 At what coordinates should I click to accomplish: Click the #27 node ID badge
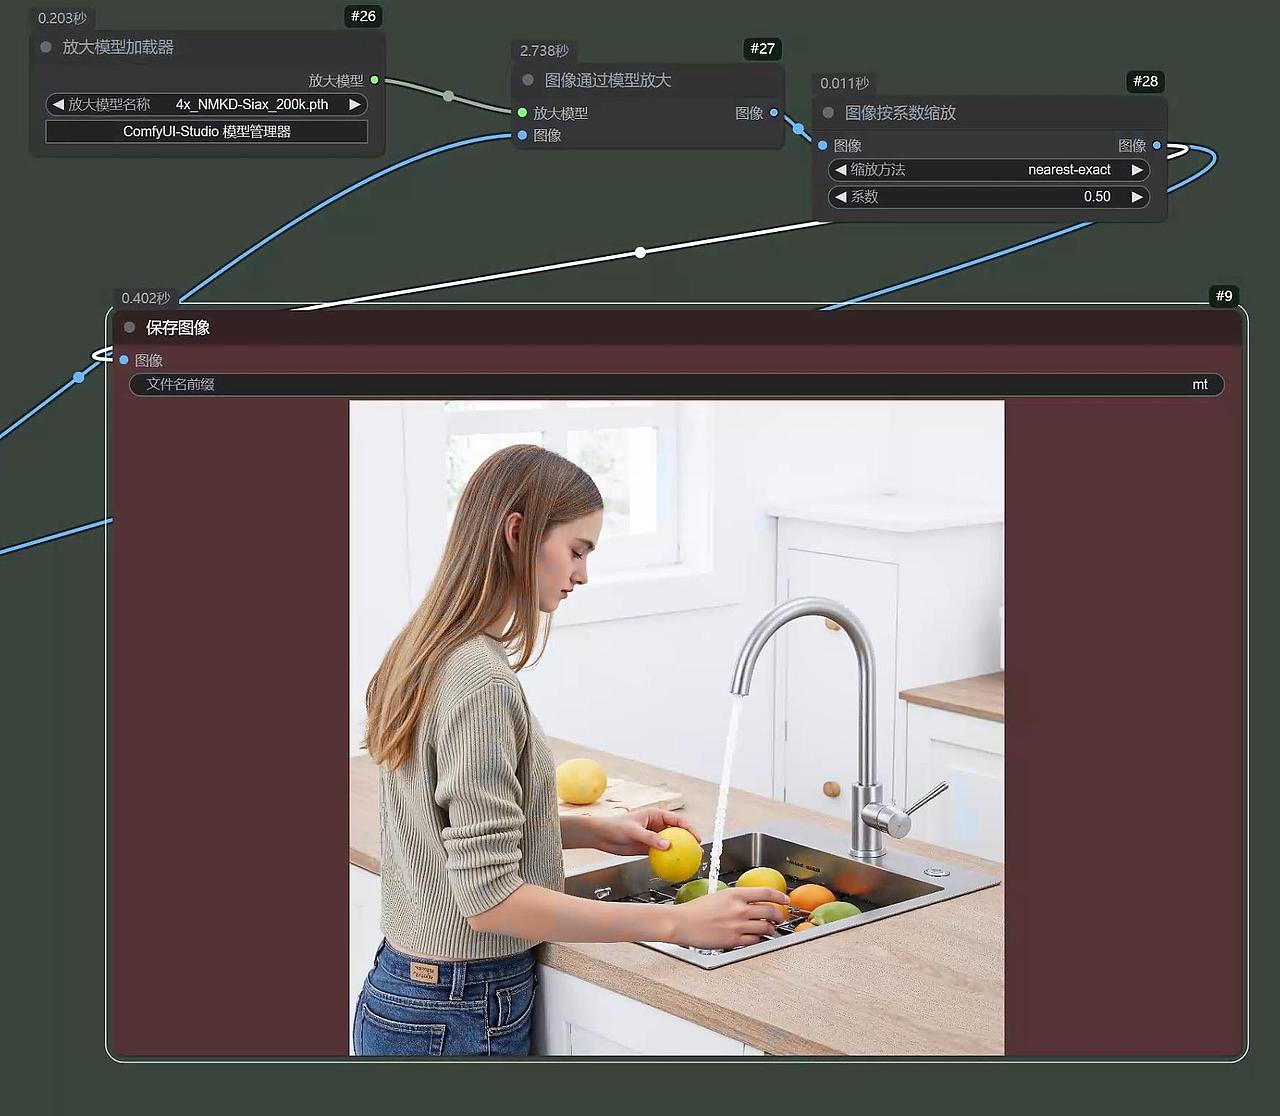tap(763, 49)
